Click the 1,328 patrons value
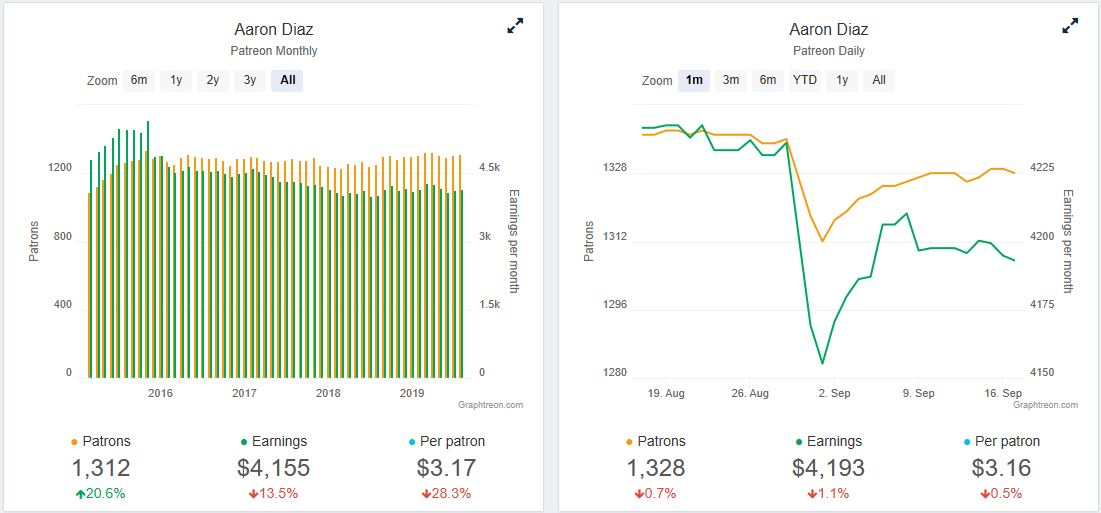1101x513 pixels. click(x=656, y=468)
